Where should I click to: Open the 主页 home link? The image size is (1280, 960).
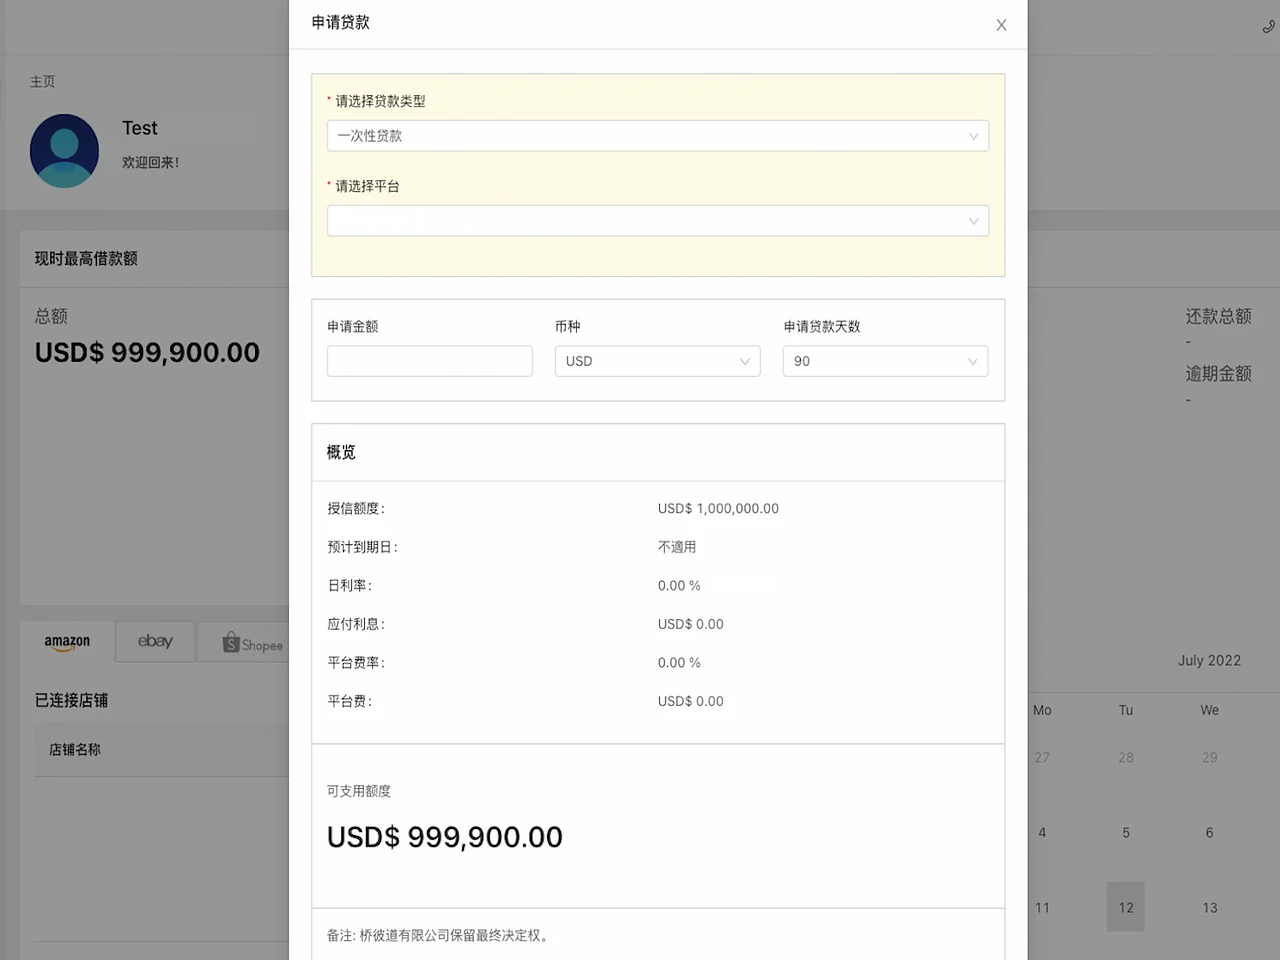[42, 81]
